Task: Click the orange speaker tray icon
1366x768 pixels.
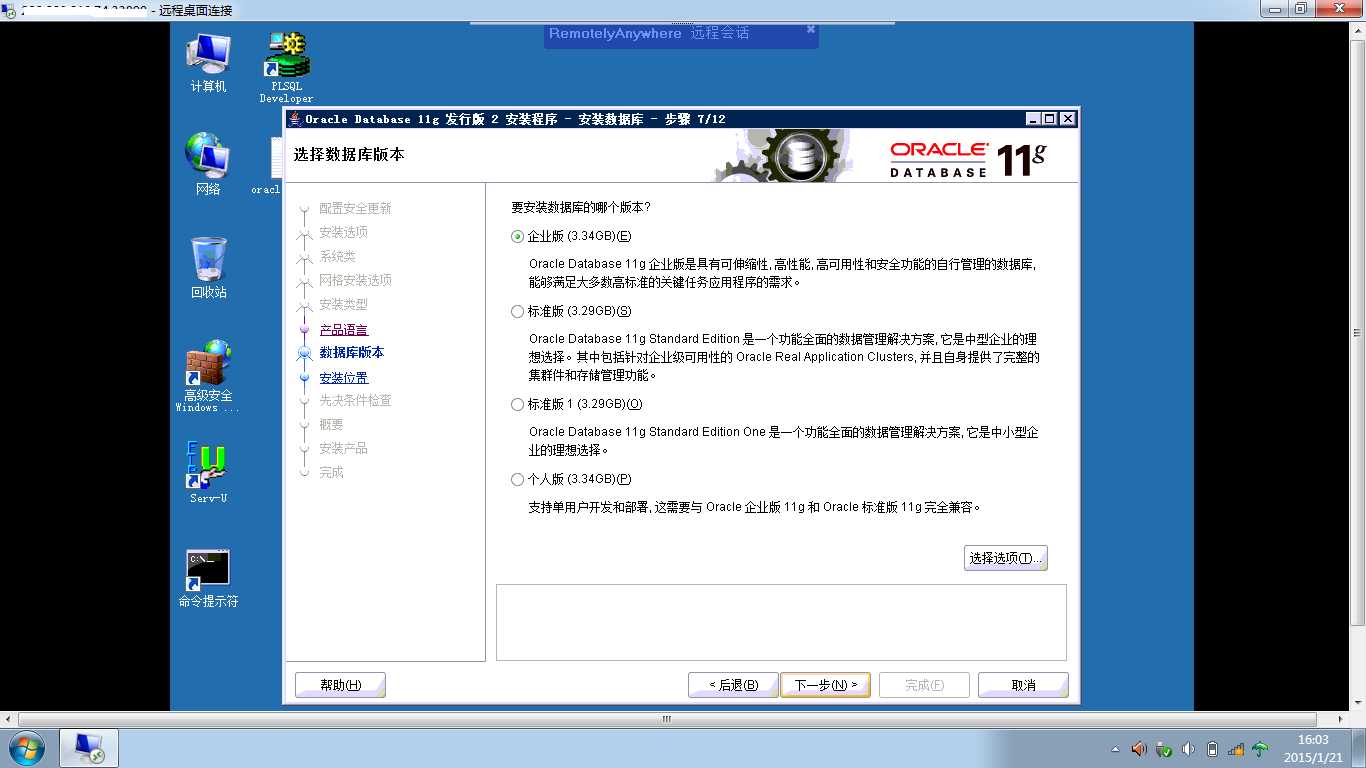Action: tap(1139, 748)
